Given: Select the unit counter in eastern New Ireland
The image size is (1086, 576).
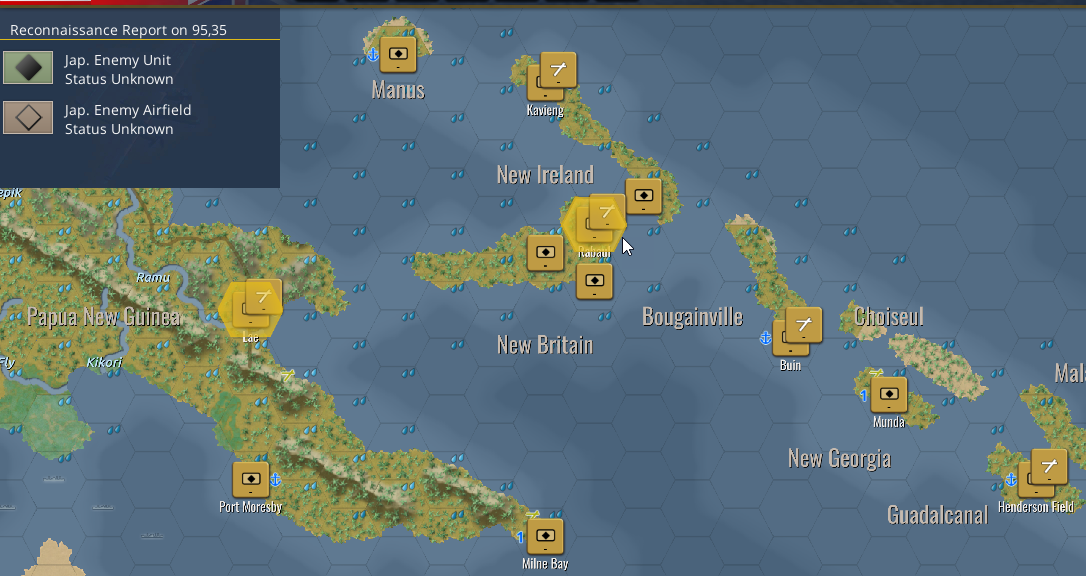Looking at the screenshot, I should point(643,196).
